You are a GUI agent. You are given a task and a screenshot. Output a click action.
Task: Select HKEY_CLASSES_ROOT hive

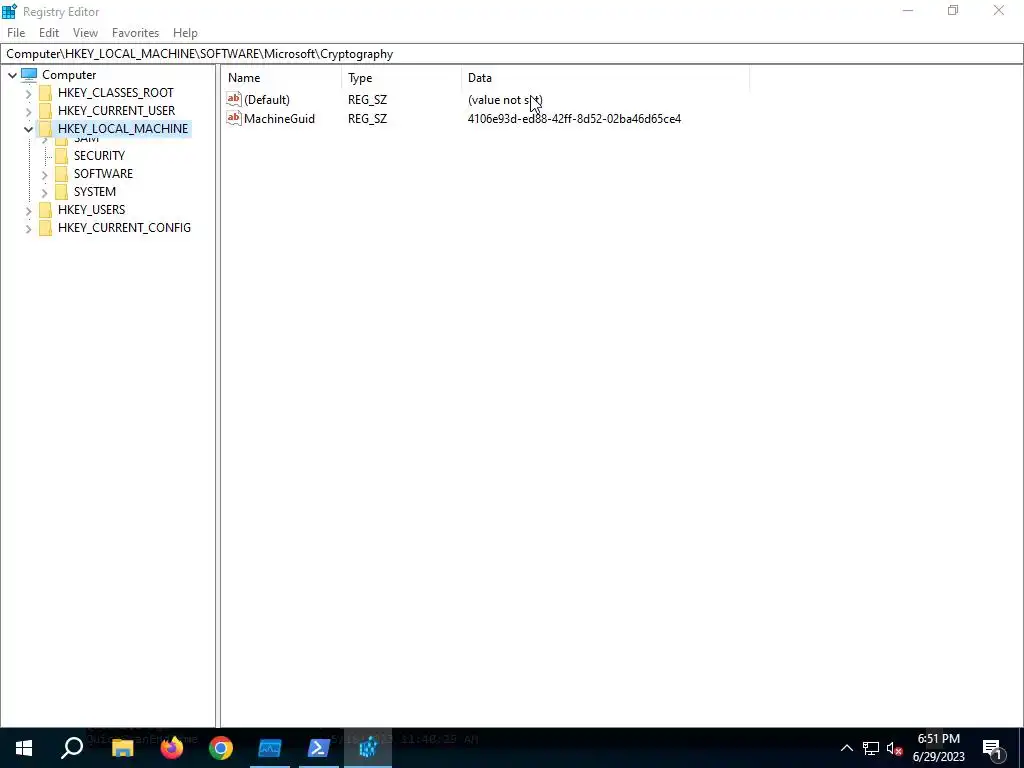(x=116, y=93)
